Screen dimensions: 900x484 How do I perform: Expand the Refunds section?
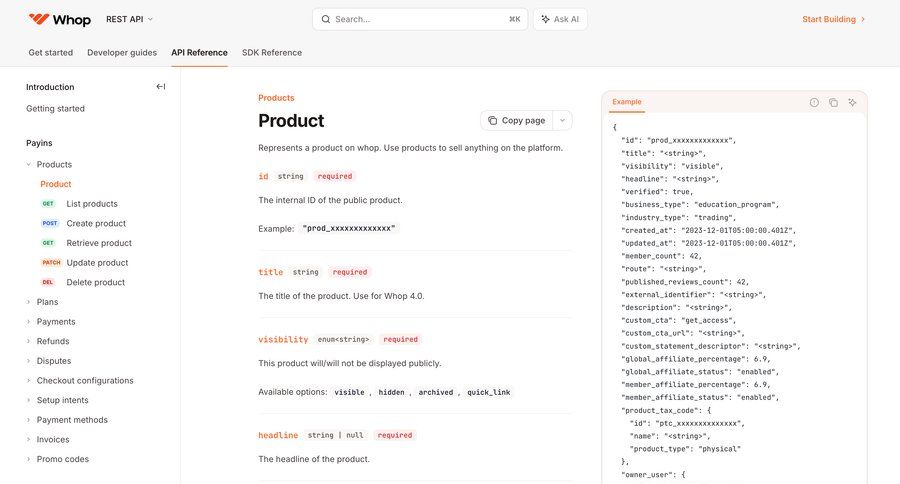pos(28,341)
